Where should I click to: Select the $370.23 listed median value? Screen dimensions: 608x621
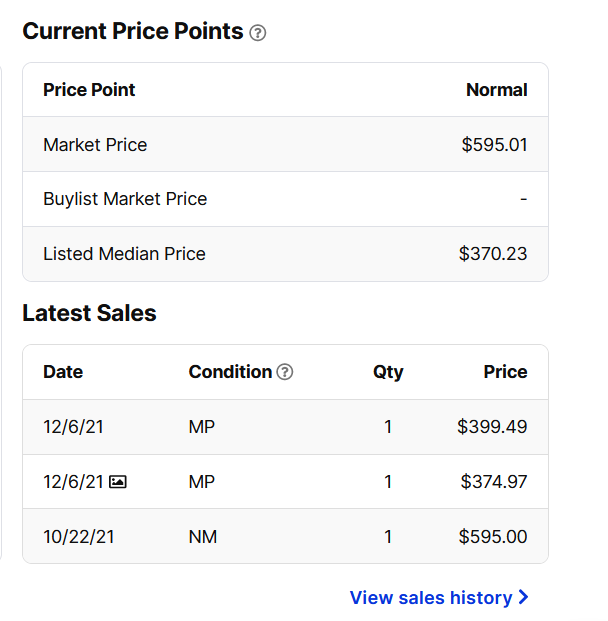click(x=493, y=254)
